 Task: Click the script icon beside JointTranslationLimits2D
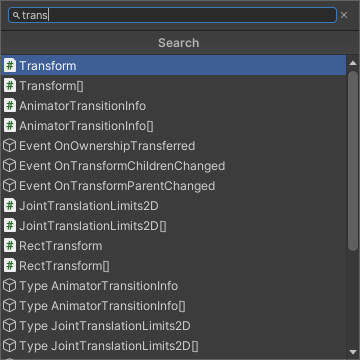click(10, 205)
